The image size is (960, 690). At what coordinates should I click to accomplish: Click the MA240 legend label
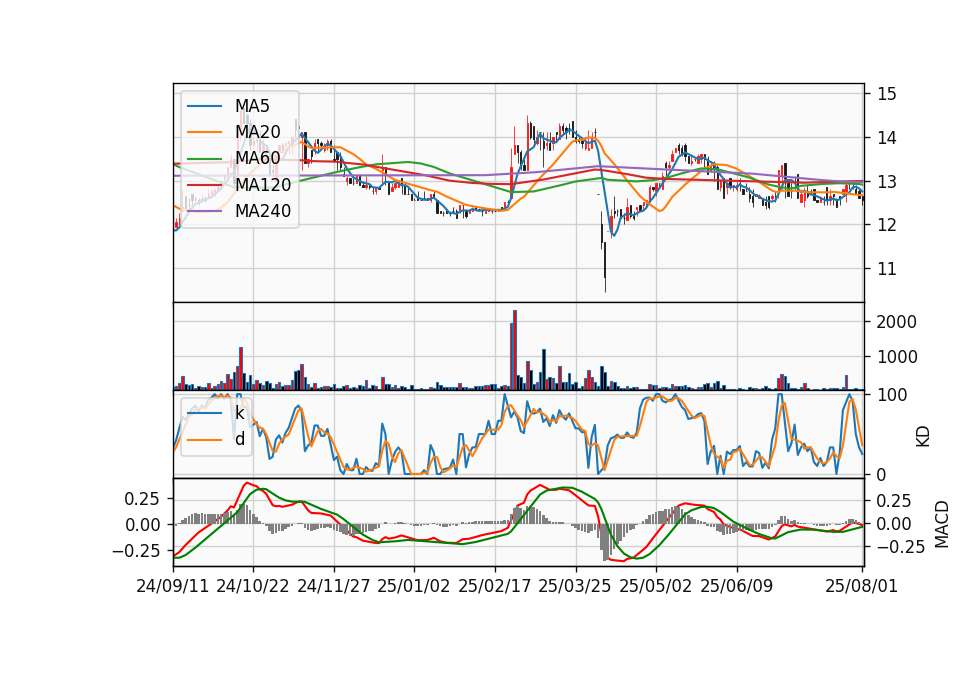click(263, 211)
